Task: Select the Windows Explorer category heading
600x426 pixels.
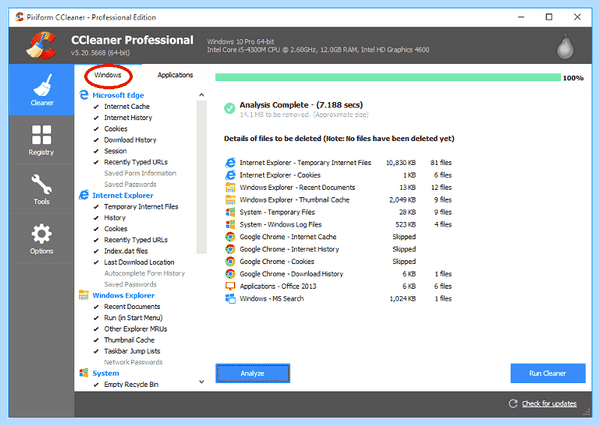Action: (123, 295)
